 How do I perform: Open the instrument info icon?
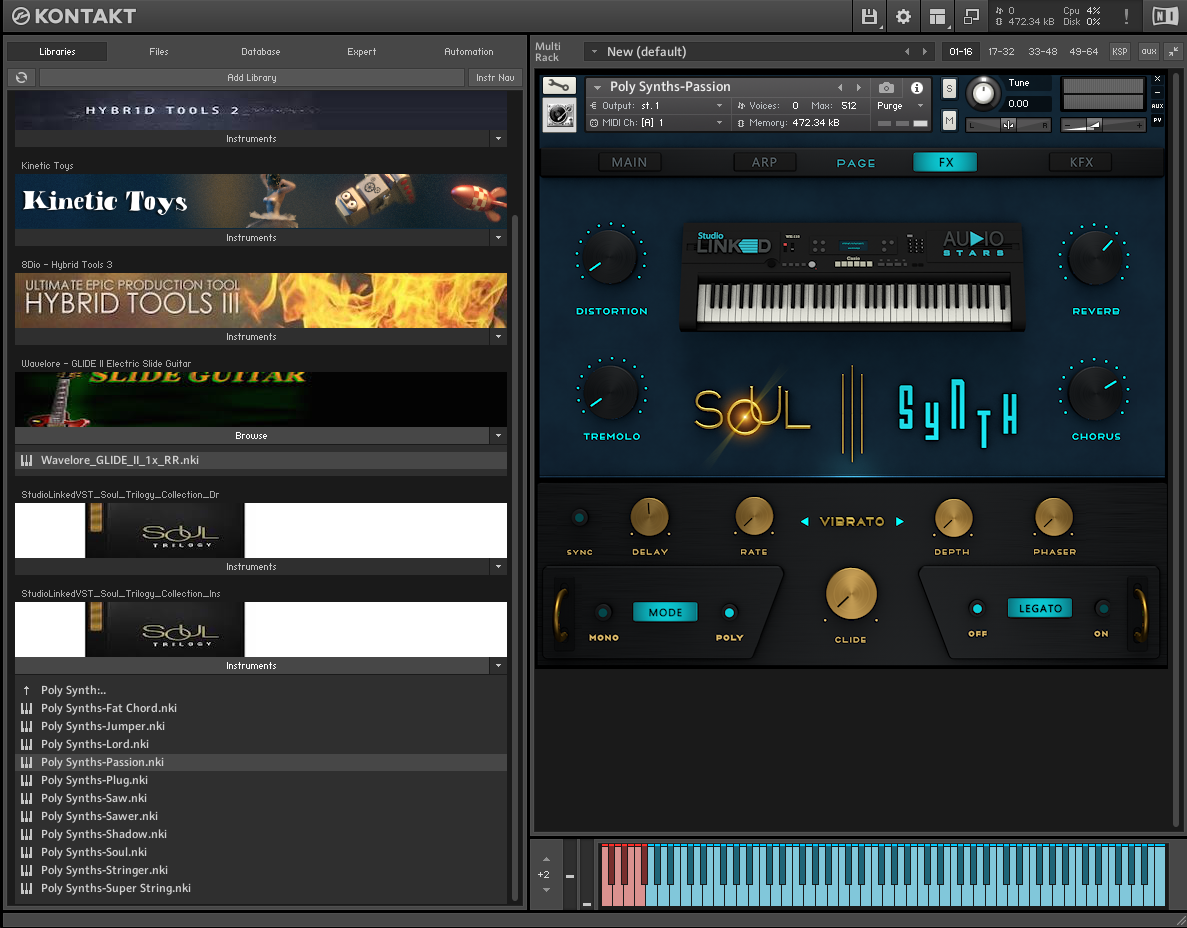pyautogui.click(x=917, y=87)
